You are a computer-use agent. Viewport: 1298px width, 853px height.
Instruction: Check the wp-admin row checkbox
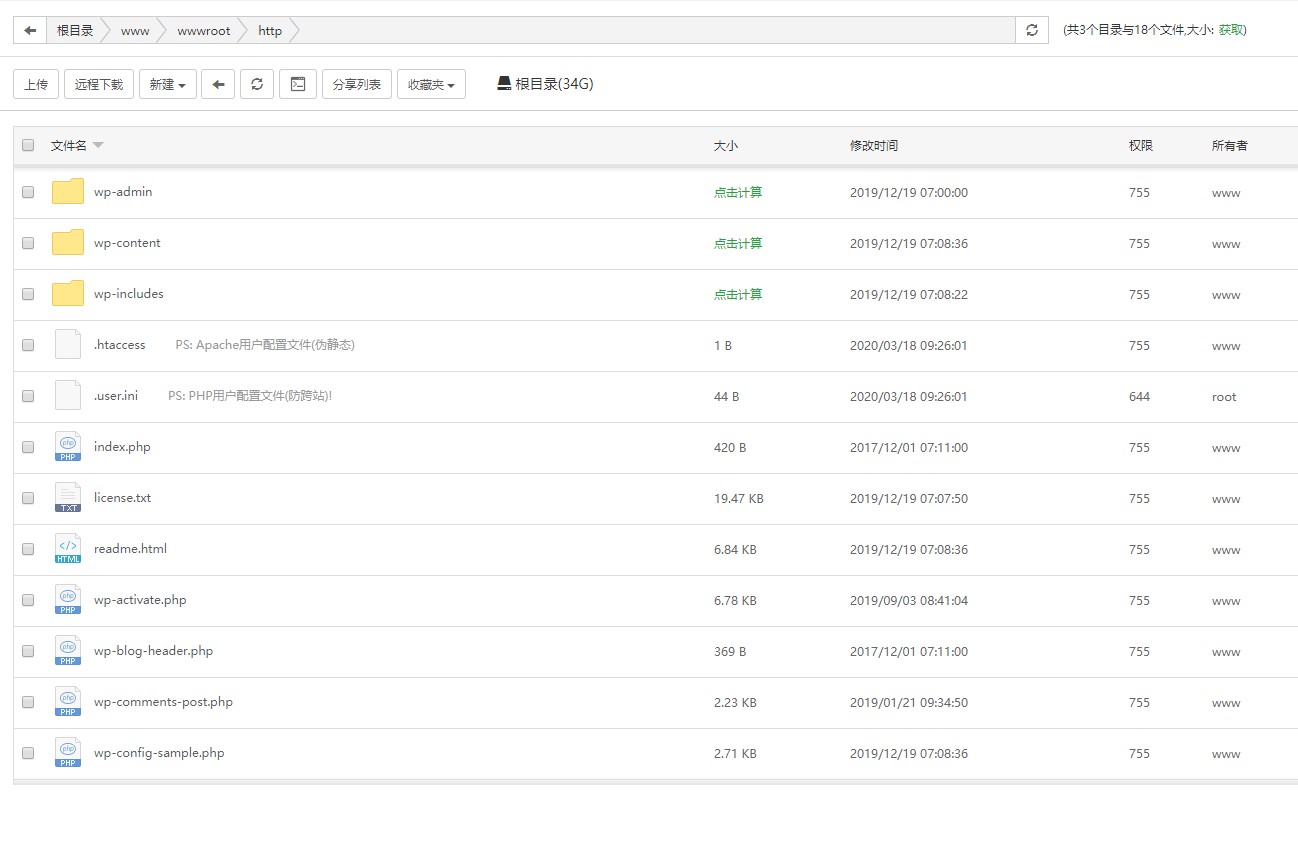pos(28,192)
